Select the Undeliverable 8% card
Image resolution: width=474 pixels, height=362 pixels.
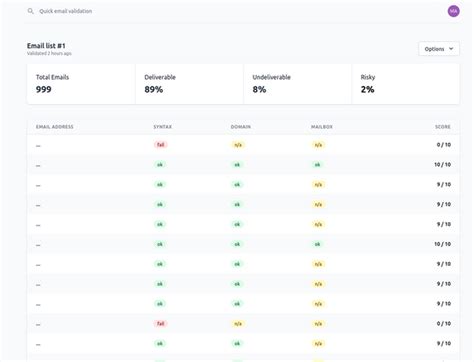tap(298, 84)
